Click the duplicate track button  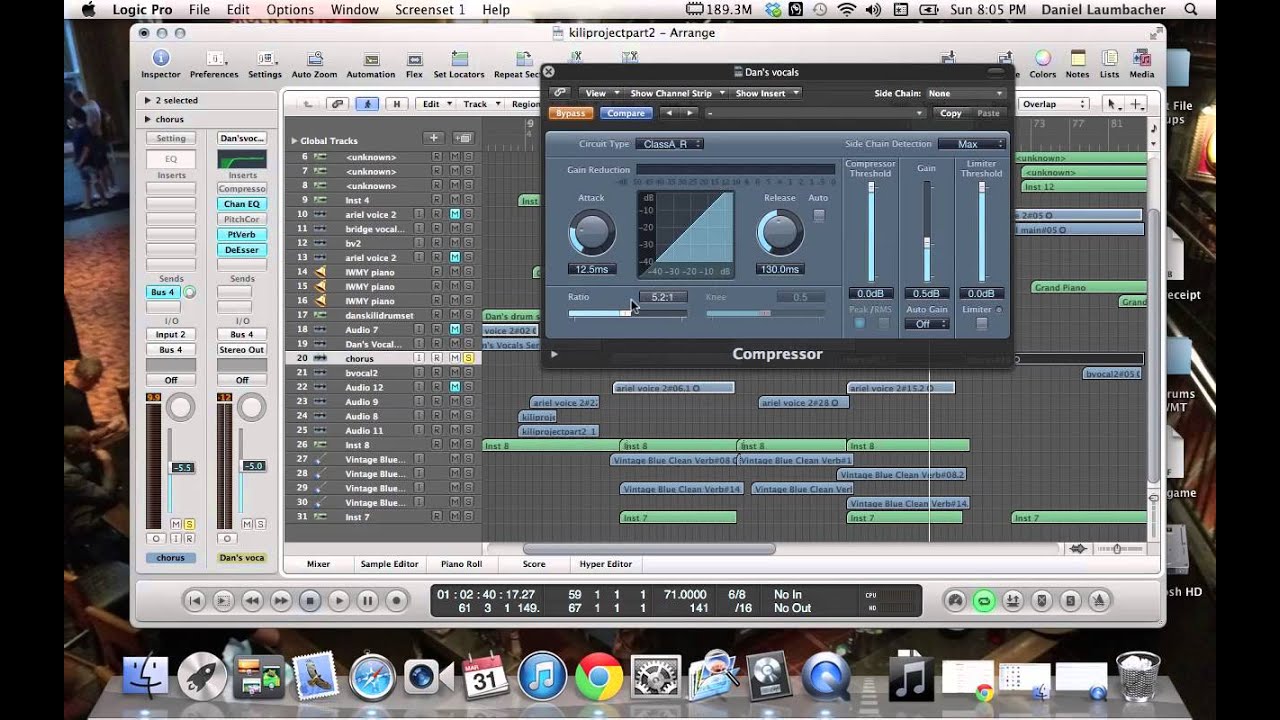tap(463, 138)
